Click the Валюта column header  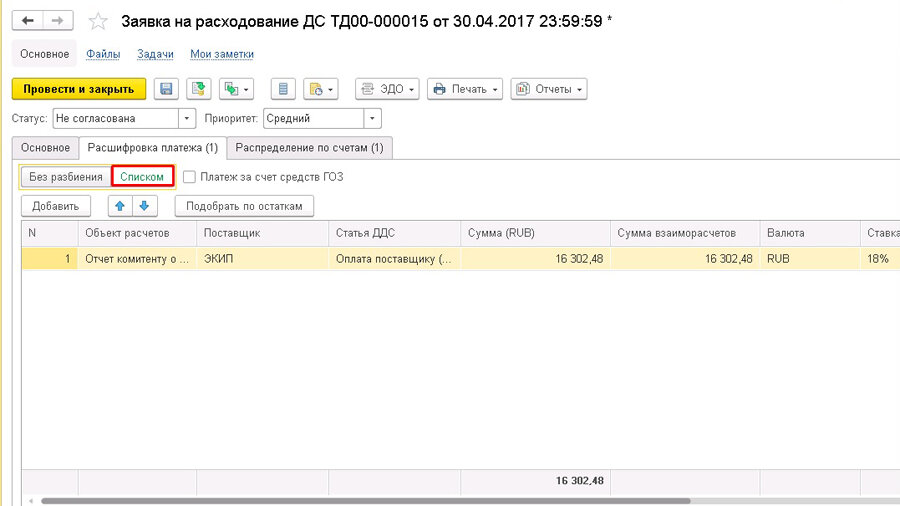[x=810, y=233]
